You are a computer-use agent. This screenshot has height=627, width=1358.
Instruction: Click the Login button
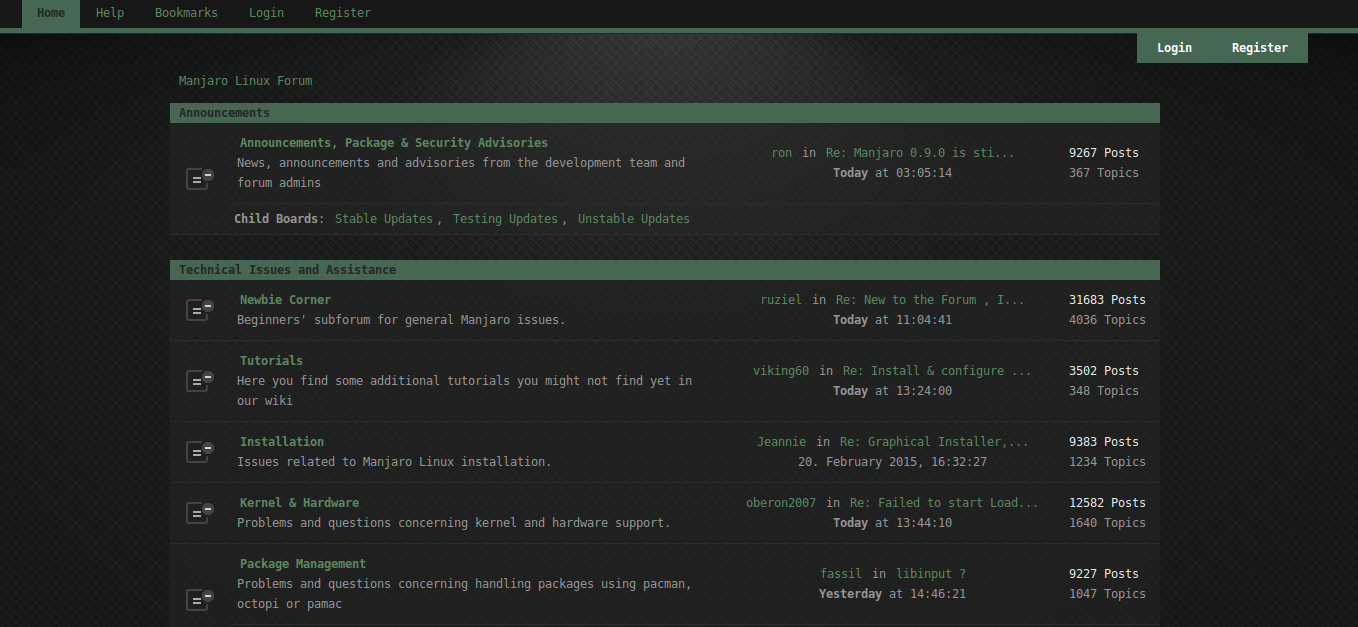(x=1174, y=47)
